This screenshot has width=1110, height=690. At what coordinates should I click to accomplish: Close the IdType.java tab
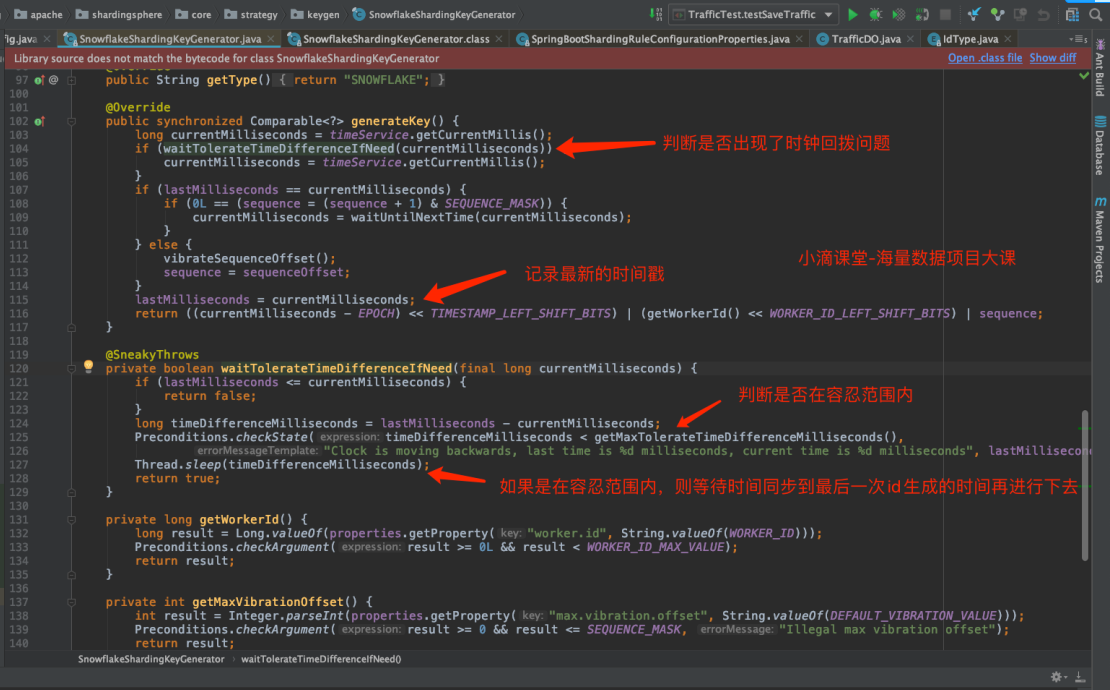[x=1008, y=39]
